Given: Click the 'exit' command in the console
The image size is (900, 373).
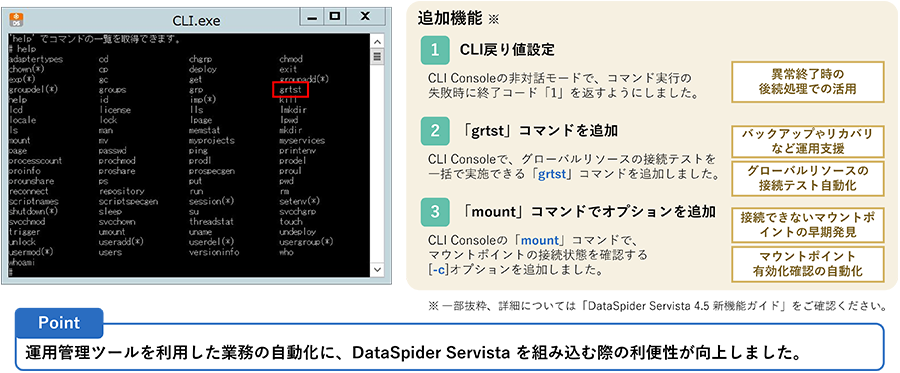Looking at the screenshot, I should click(x=288, y=69).
